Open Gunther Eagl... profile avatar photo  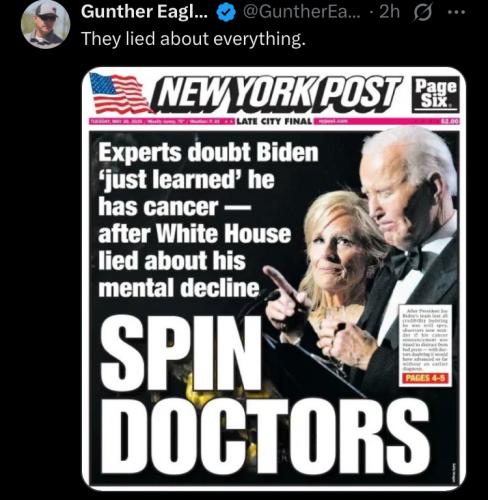[46, 24]
